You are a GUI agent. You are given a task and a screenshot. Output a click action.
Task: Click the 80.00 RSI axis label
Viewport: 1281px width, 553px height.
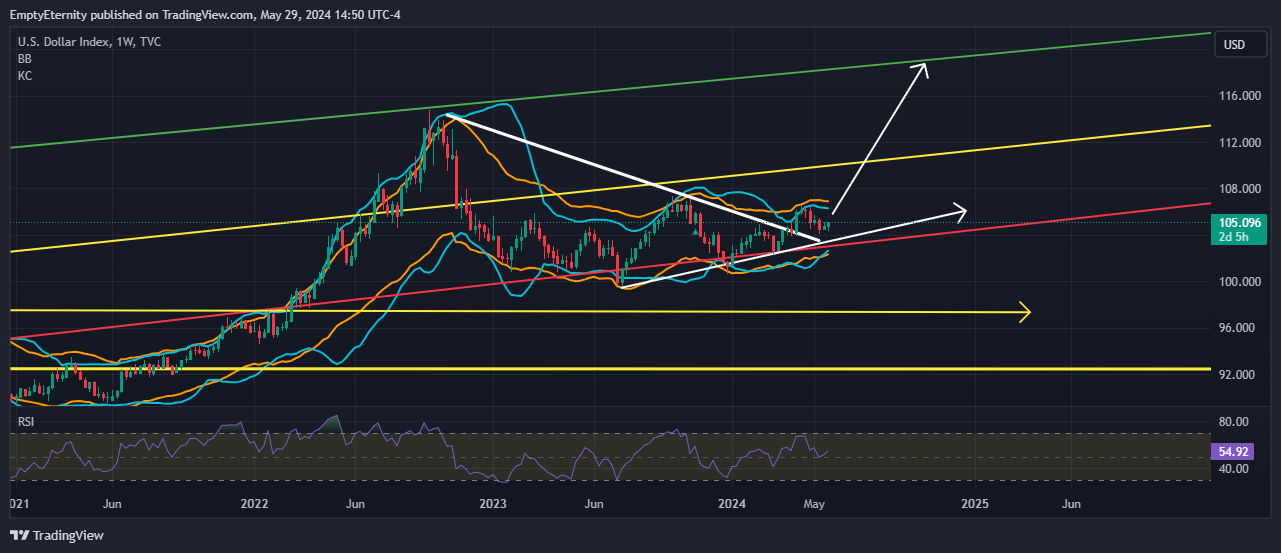[x=1234, y=422]
